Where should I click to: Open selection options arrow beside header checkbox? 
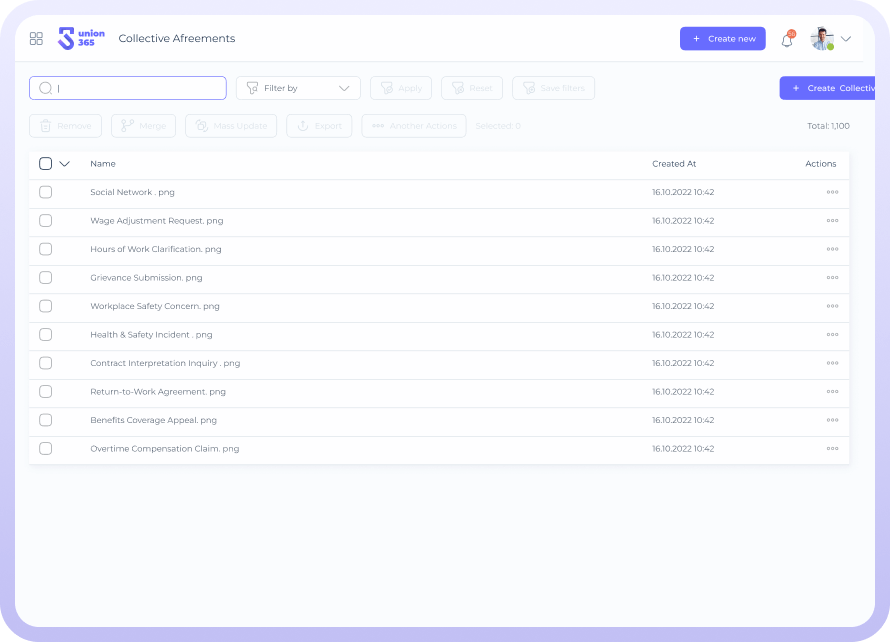pos(65,164)
